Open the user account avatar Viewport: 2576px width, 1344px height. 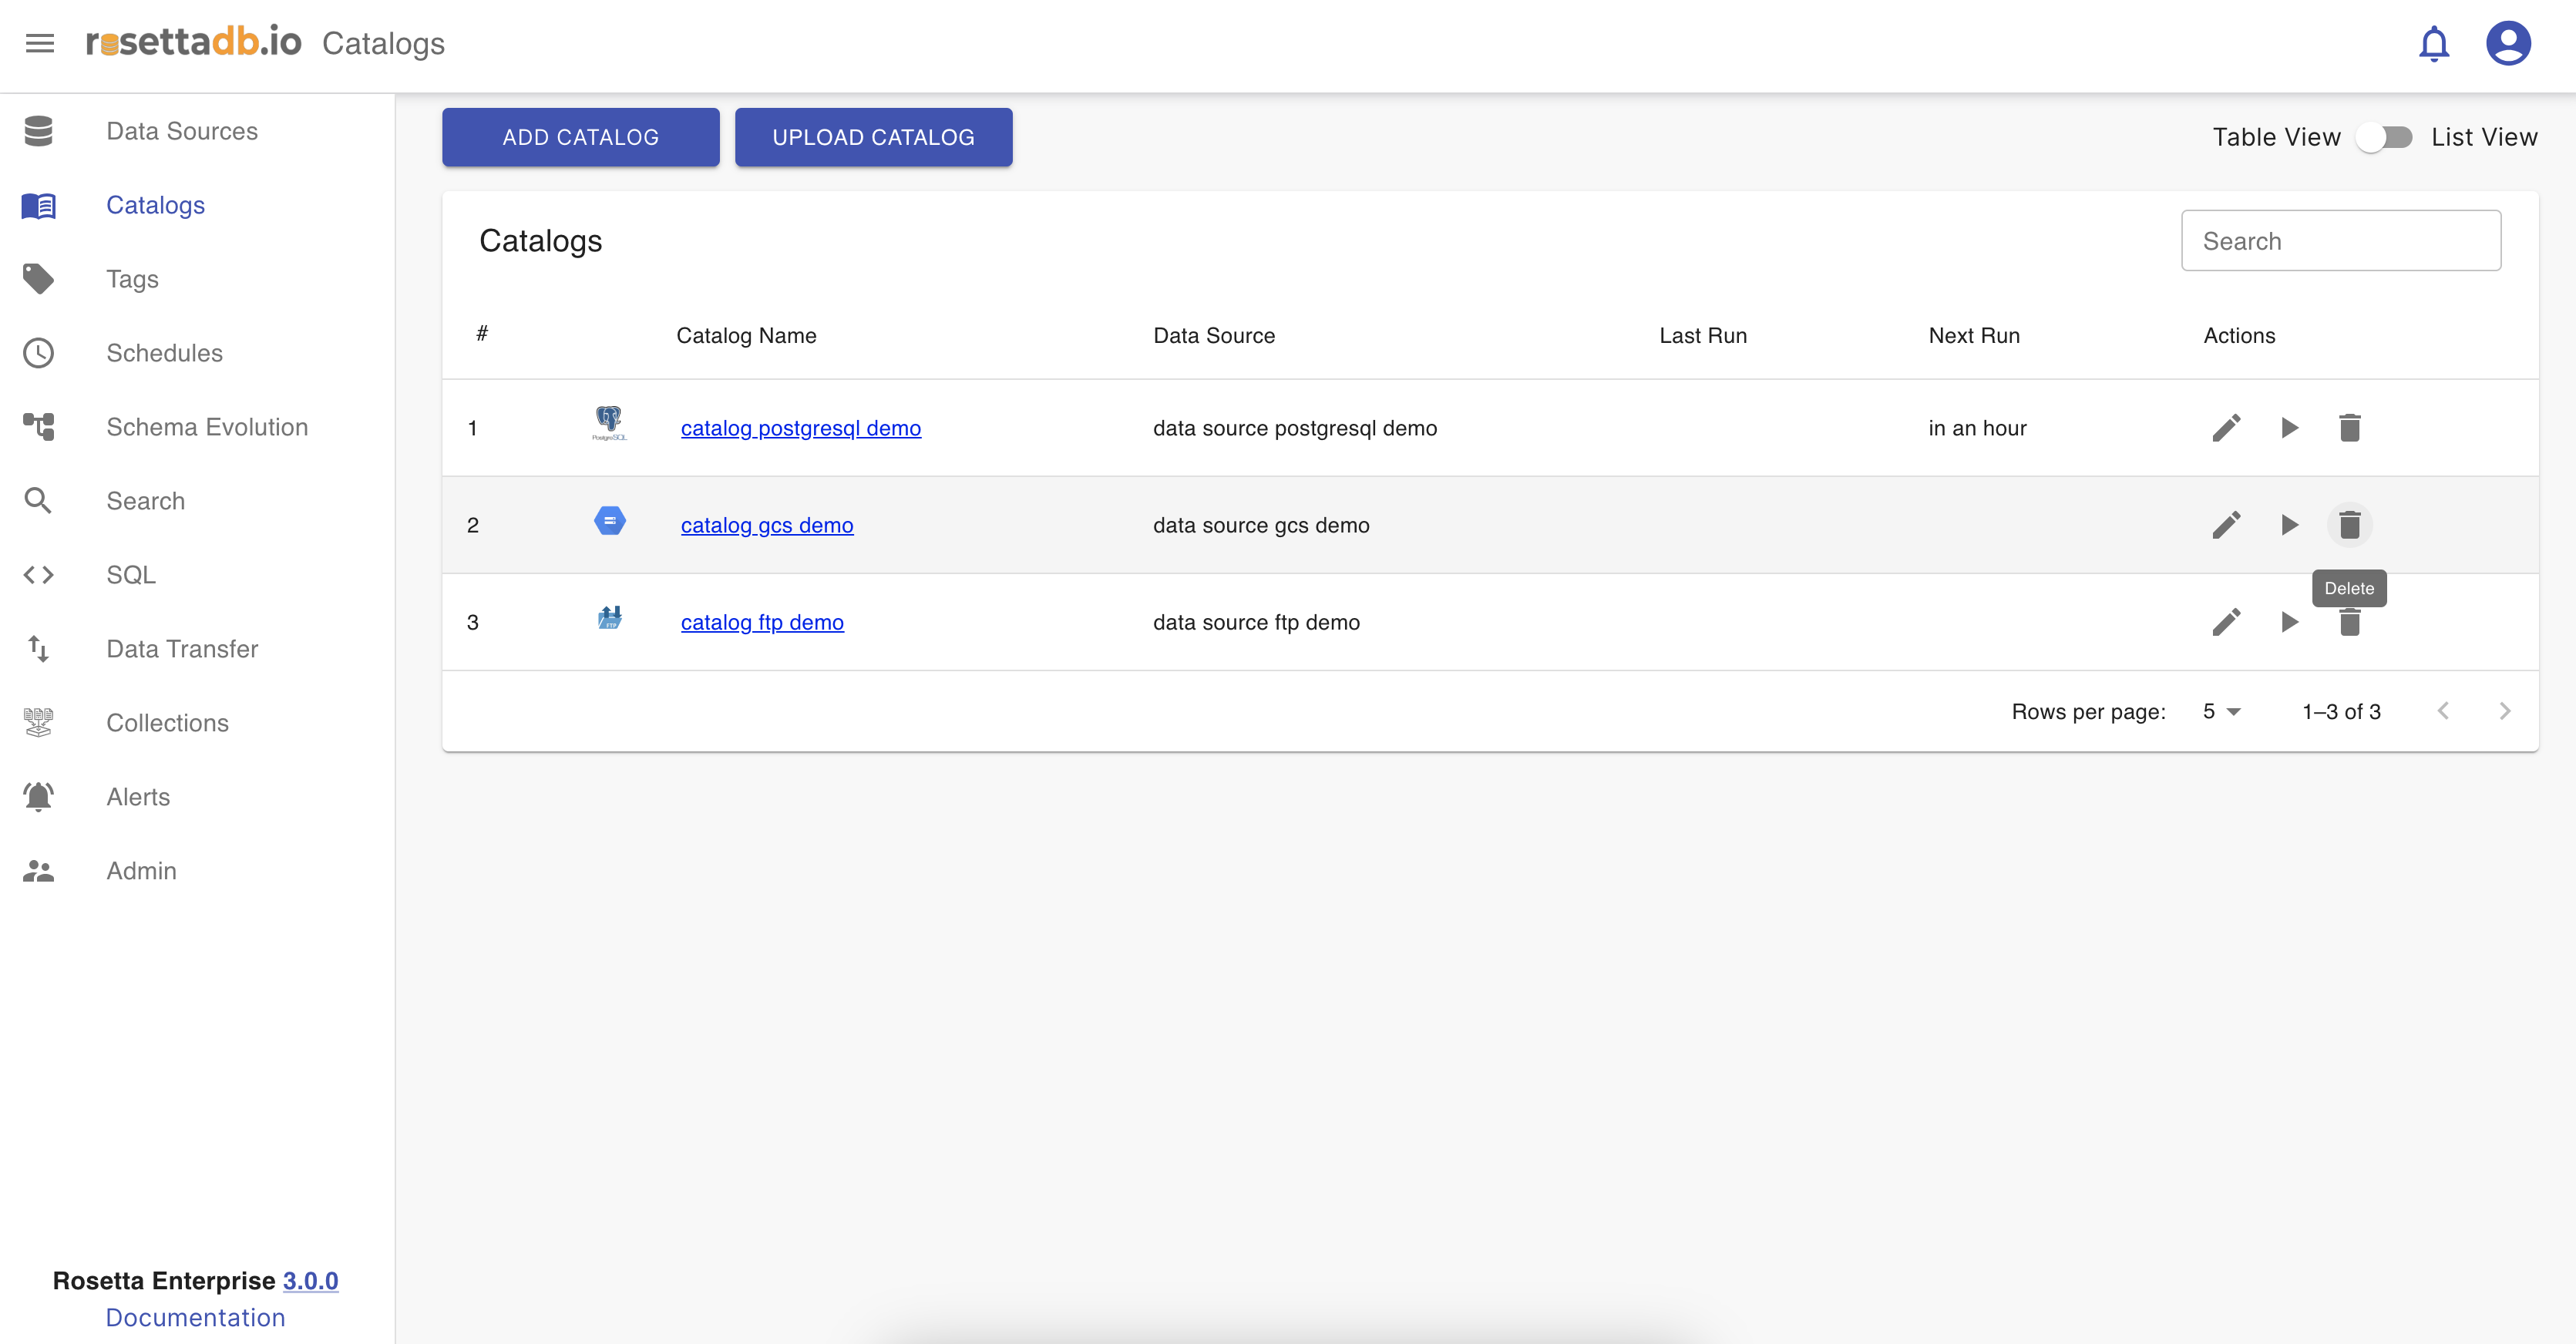(2507, 44)
